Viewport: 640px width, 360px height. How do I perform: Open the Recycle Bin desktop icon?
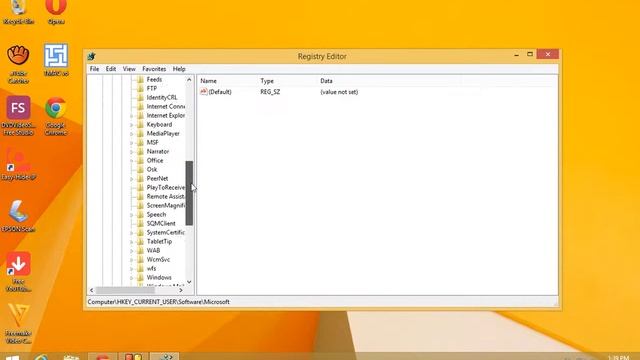pos(18,11)
